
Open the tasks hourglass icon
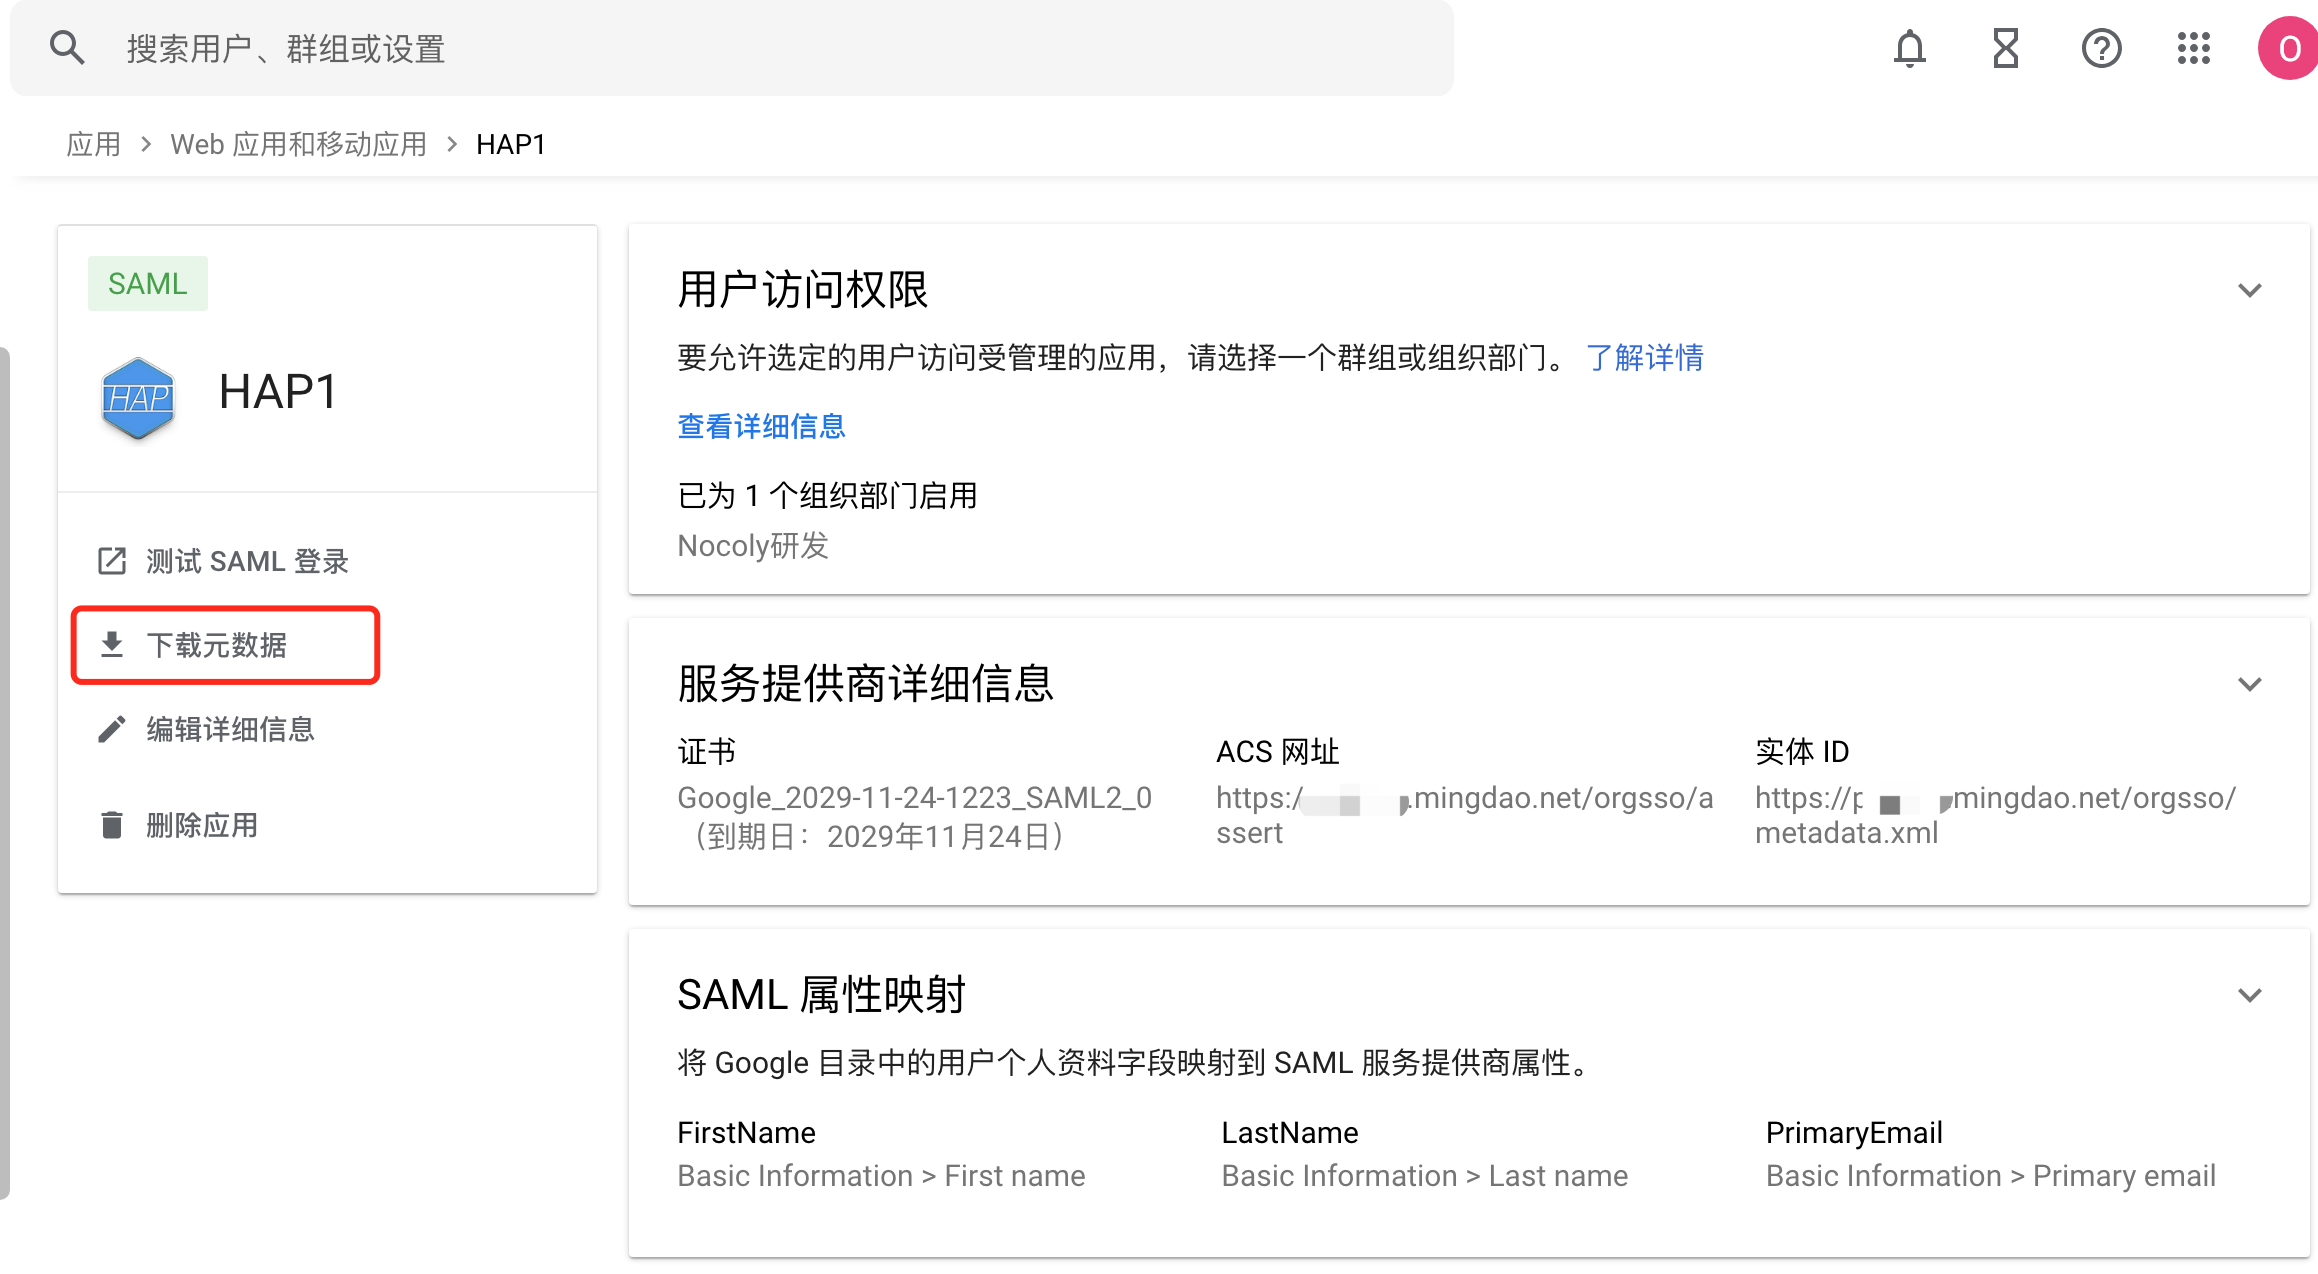[2005, 48]
